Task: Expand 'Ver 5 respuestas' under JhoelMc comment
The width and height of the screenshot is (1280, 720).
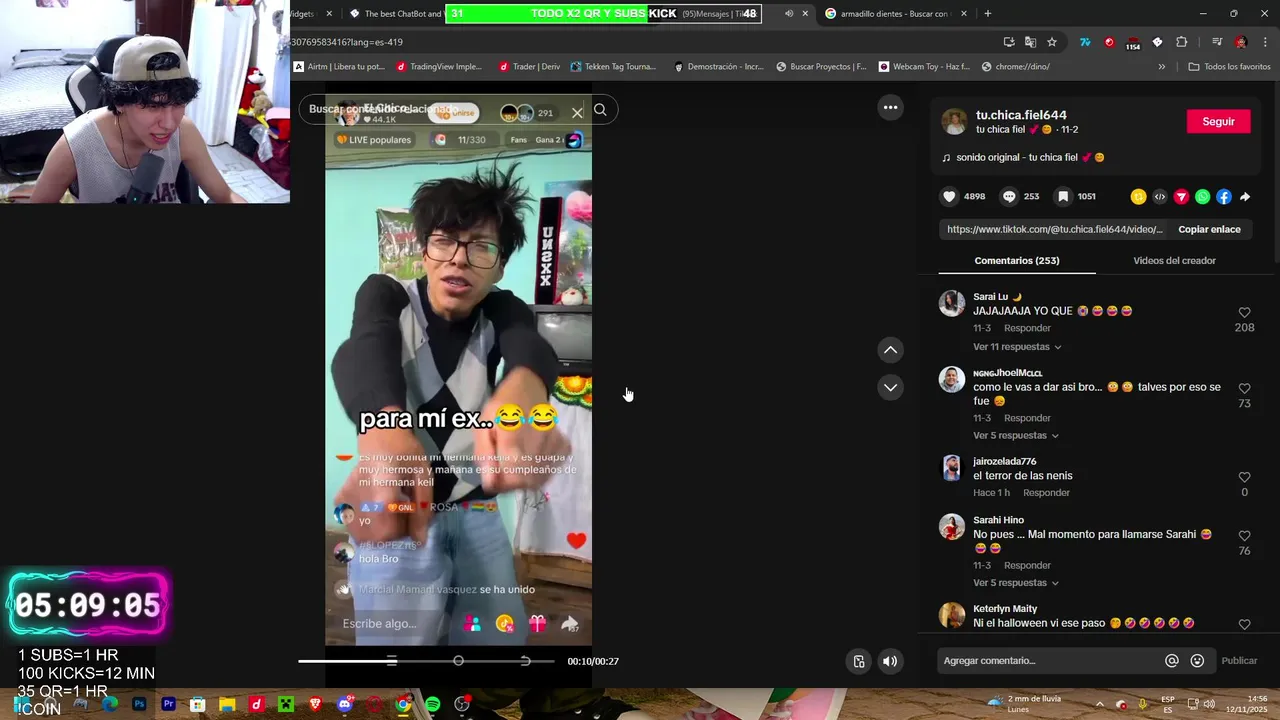Action: [x=1015, y=436]
